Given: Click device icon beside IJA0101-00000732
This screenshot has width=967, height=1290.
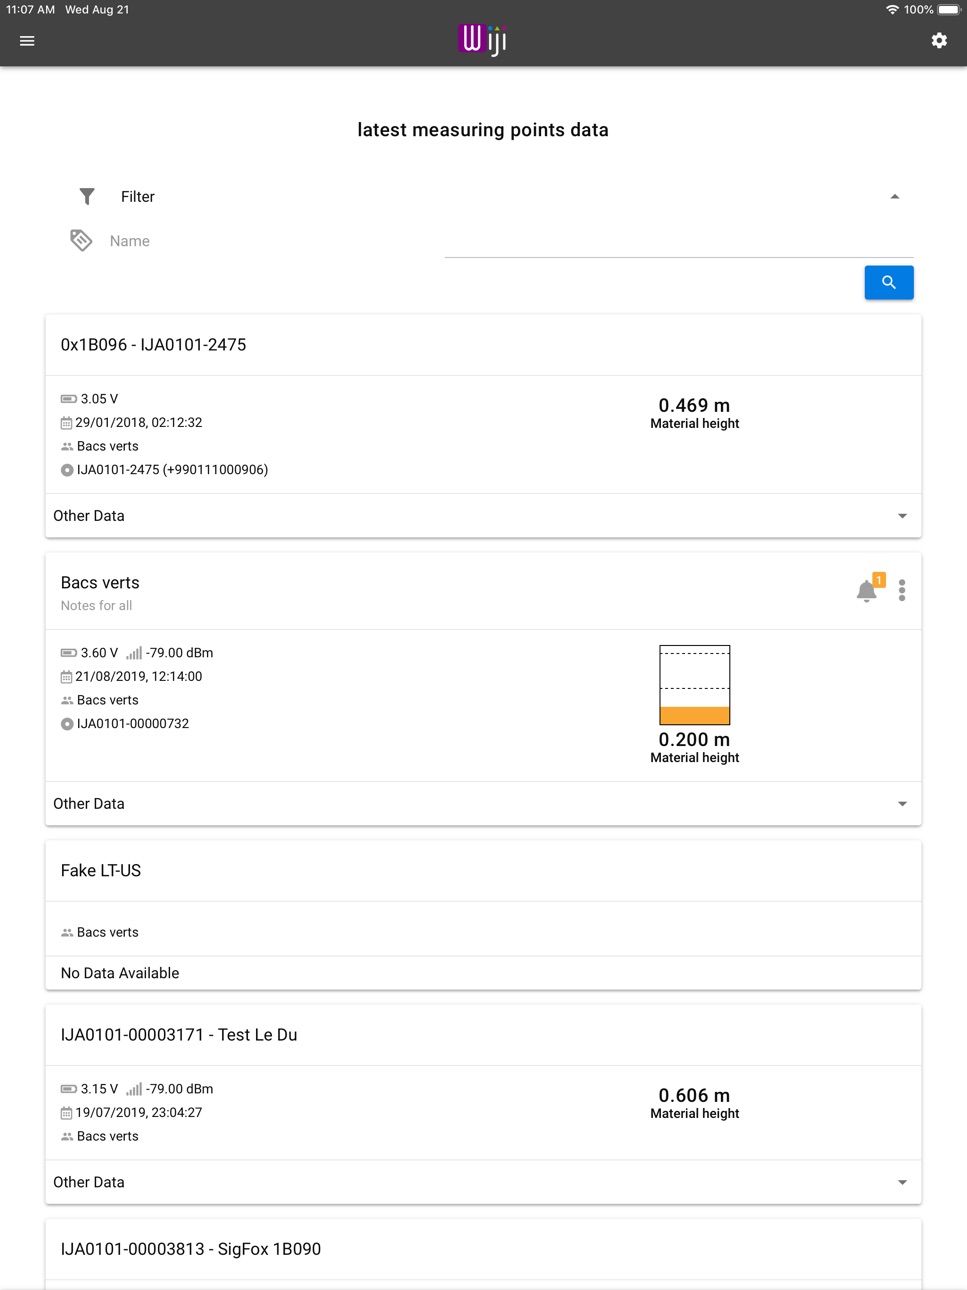Looking at the screenshot, I should pos(67,724).
